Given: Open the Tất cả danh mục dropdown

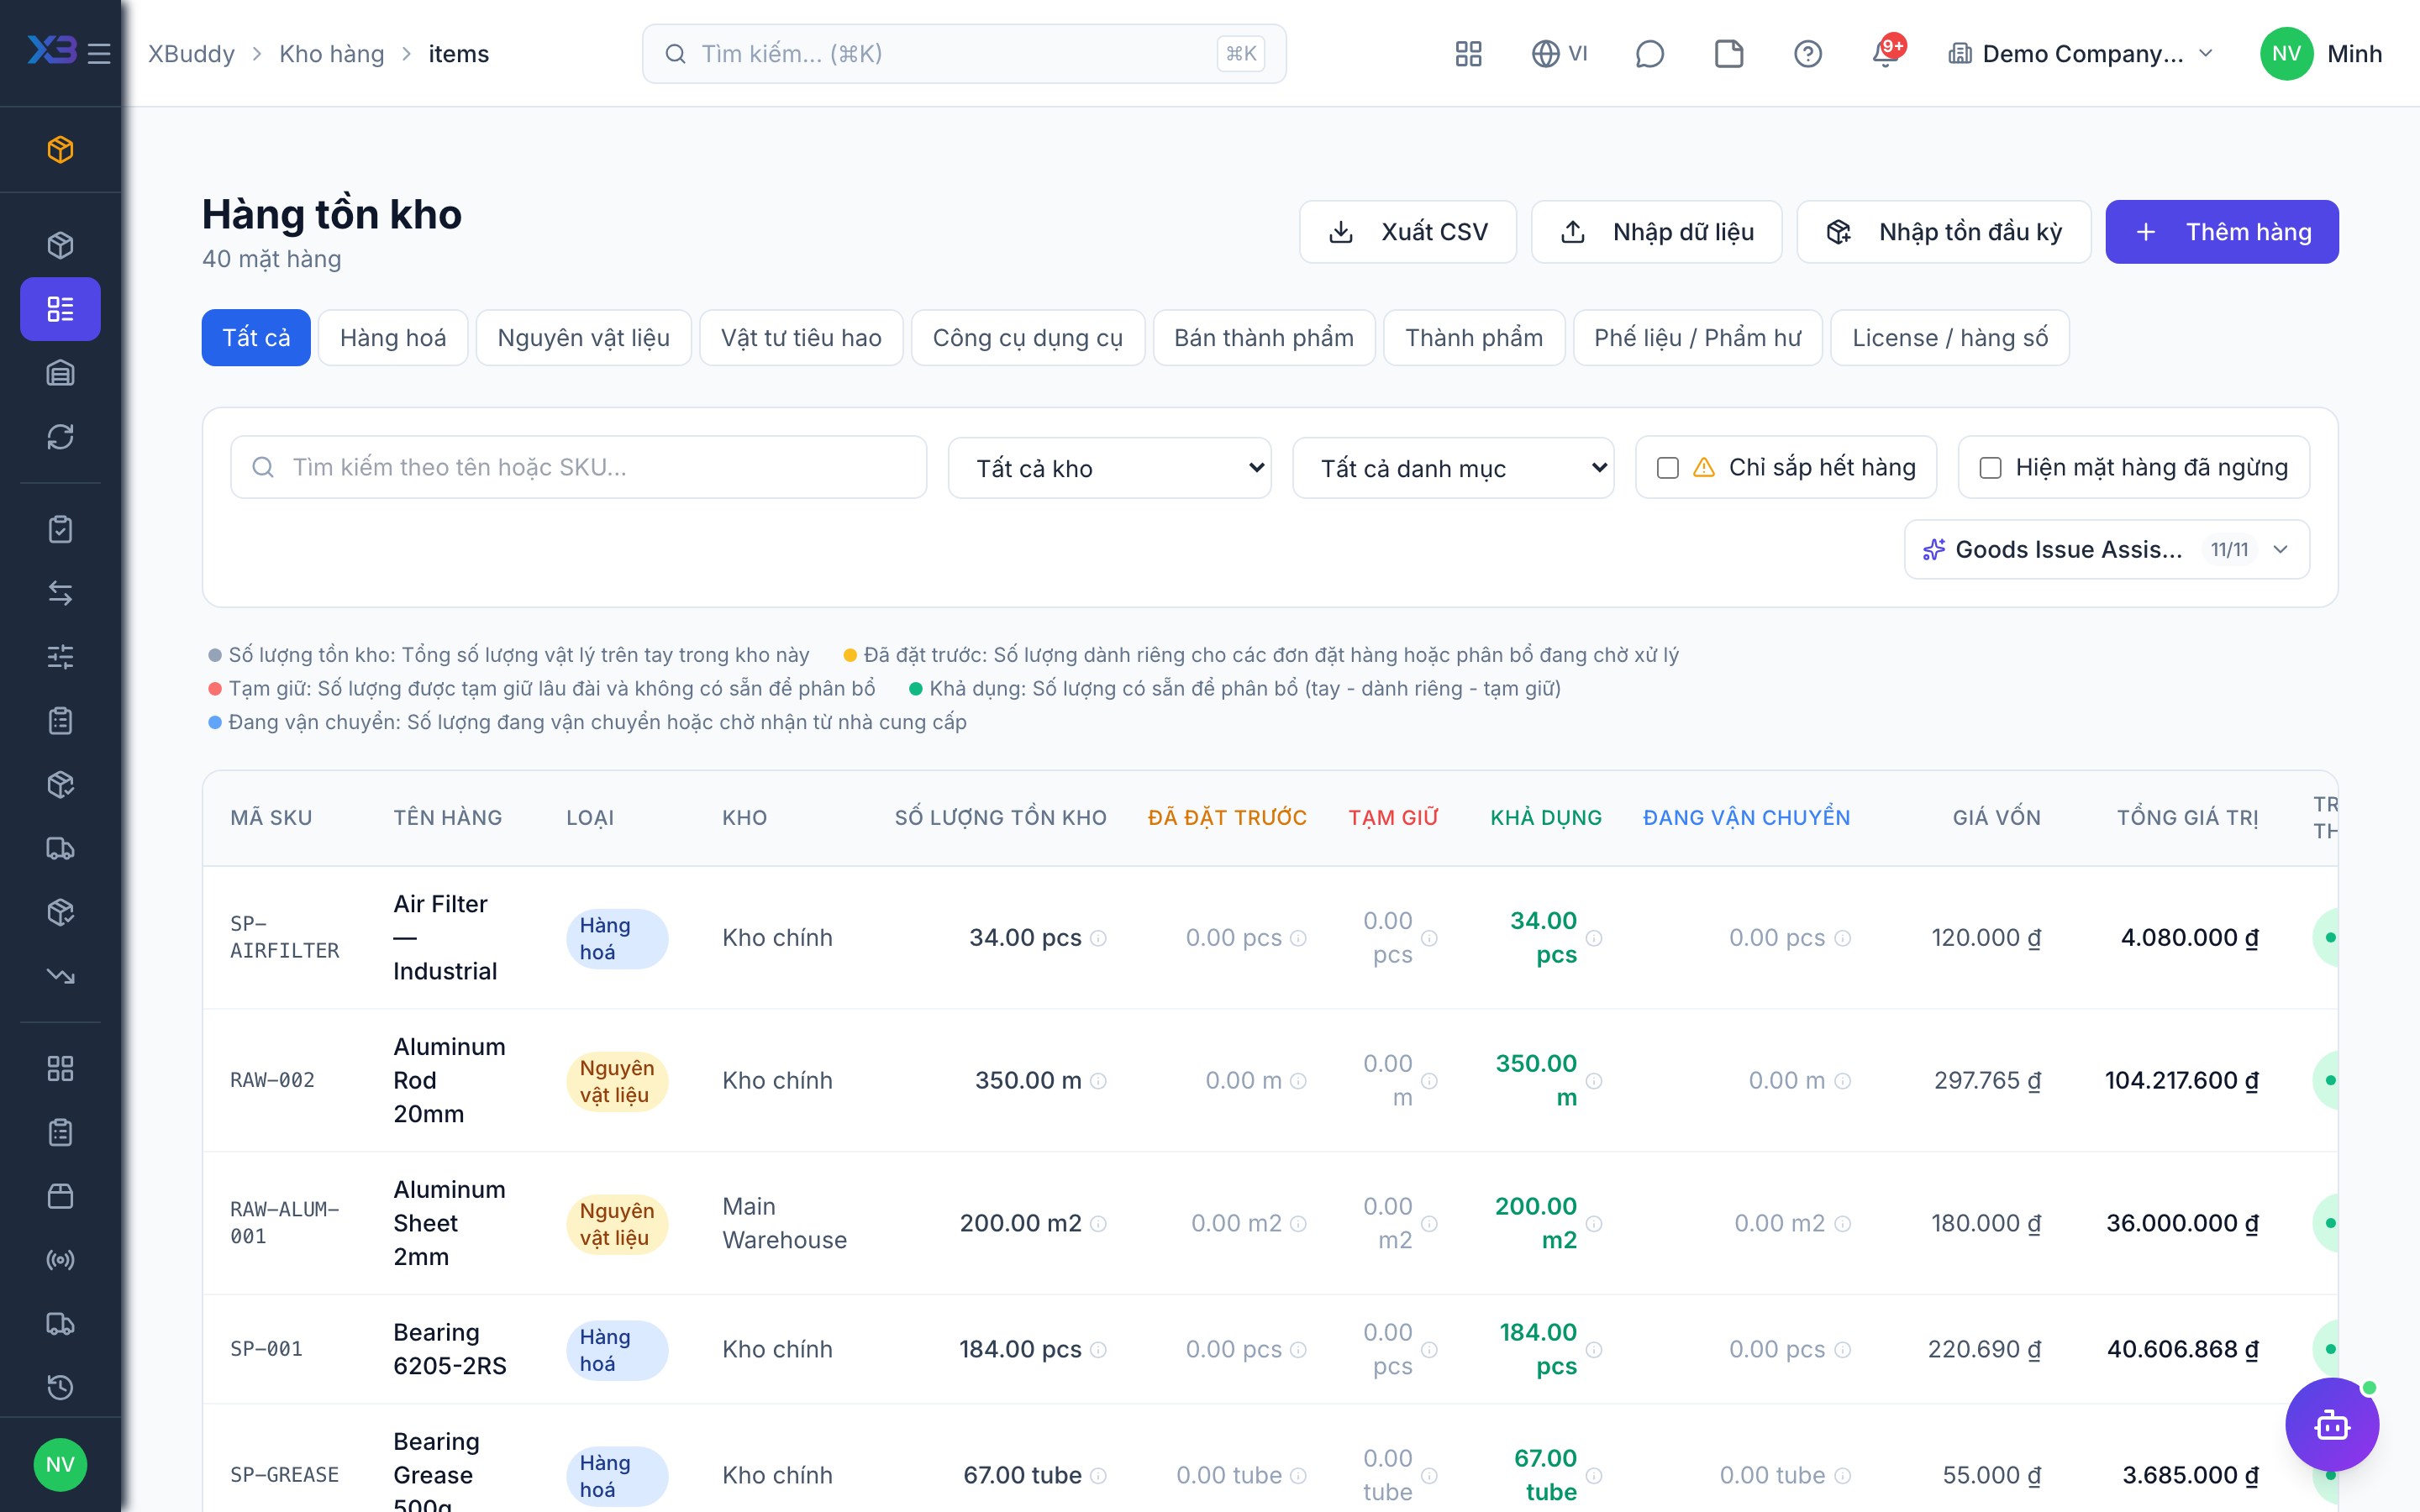Looking at the screenshot, I should tap(1453, 468).
